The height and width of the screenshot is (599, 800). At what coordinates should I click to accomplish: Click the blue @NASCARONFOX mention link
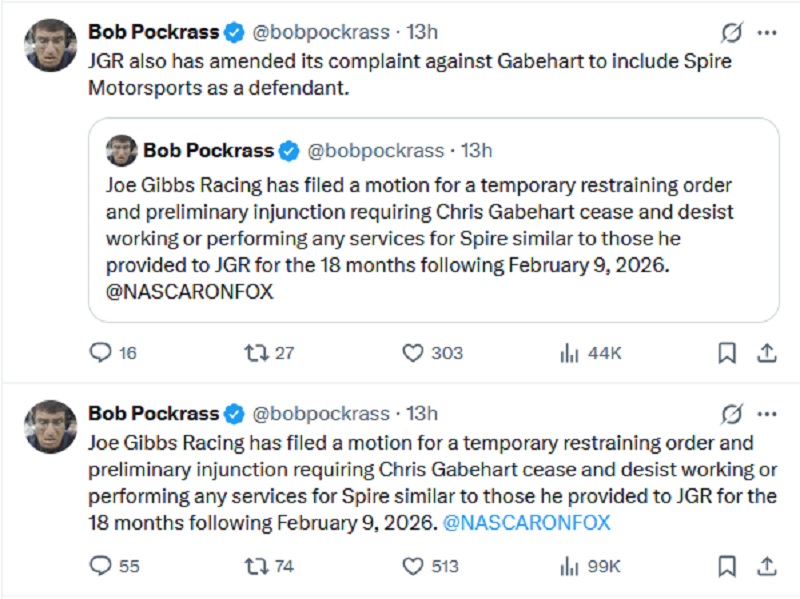coord(526,522)
